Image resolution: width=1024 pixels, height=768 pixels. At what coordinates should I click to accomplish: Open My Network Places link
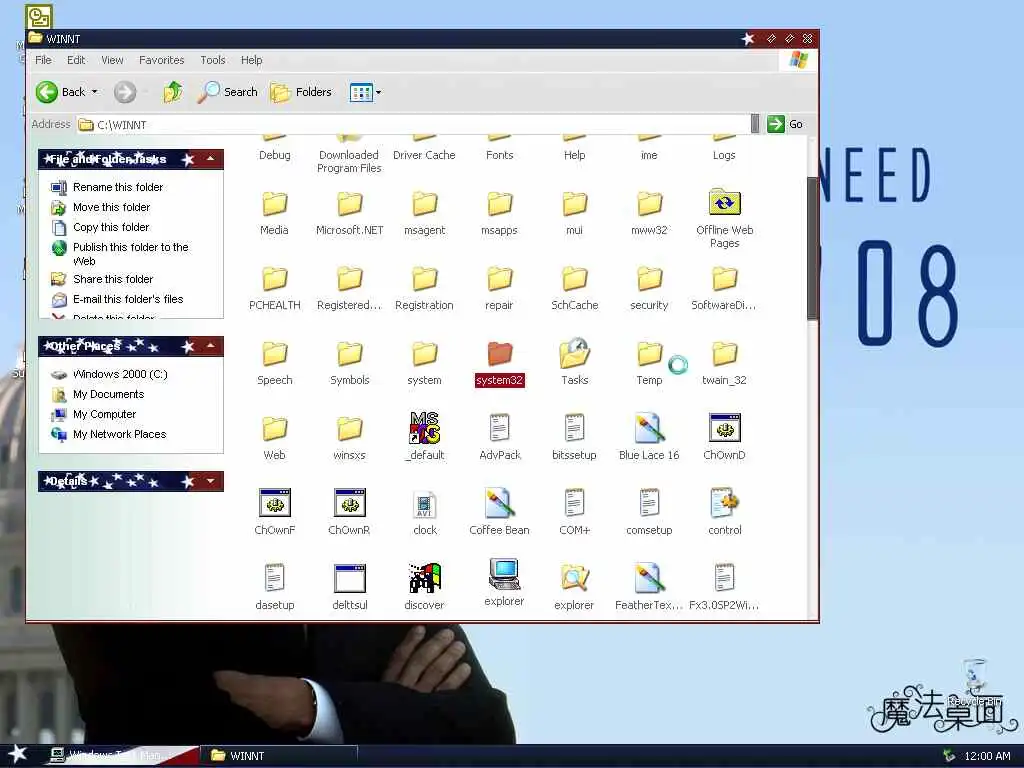[109, 434]
